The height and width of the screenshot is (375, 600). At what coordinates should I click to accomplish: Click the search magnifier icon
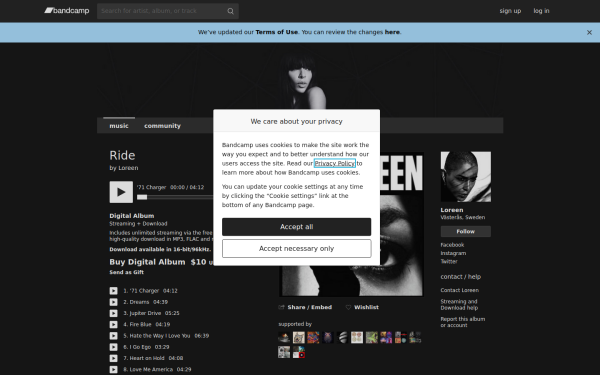[230, 11]
